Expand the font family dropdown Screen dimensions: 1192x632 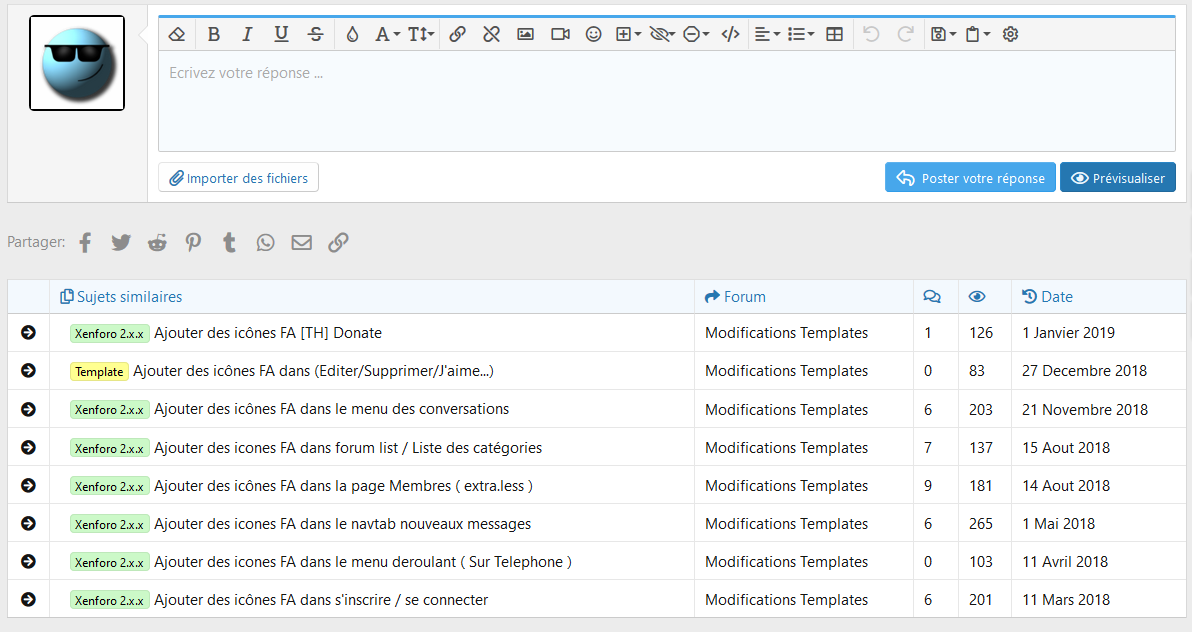(x=387, y=34)
